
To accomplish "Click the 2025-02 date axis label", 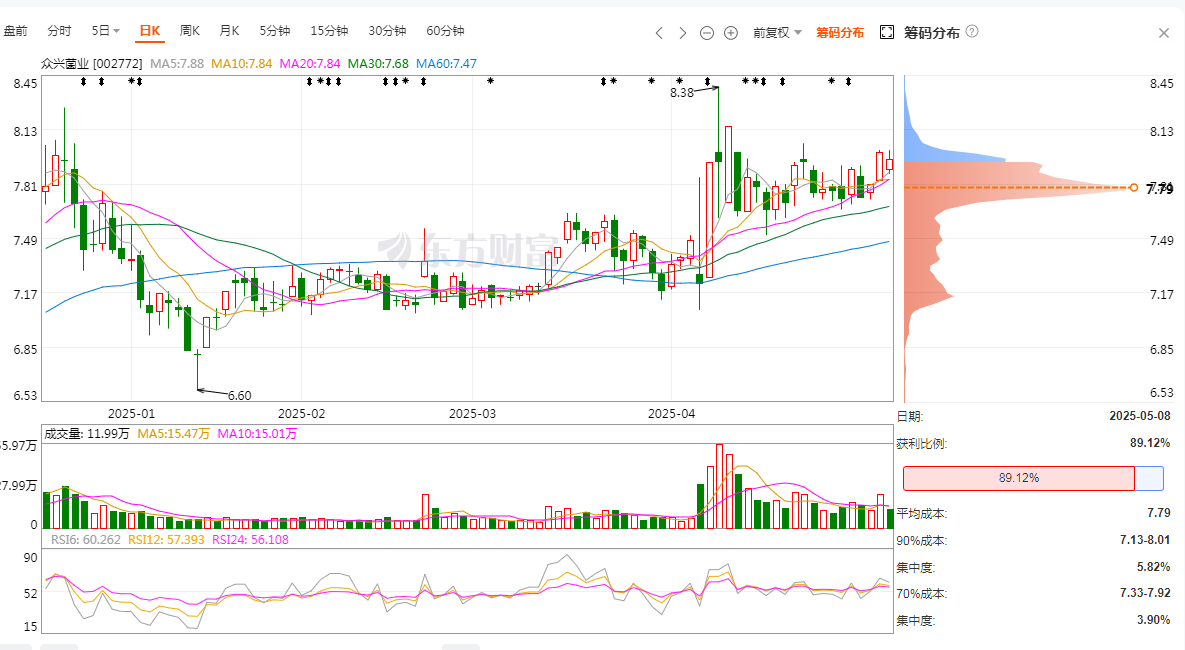I will (302, 413).
